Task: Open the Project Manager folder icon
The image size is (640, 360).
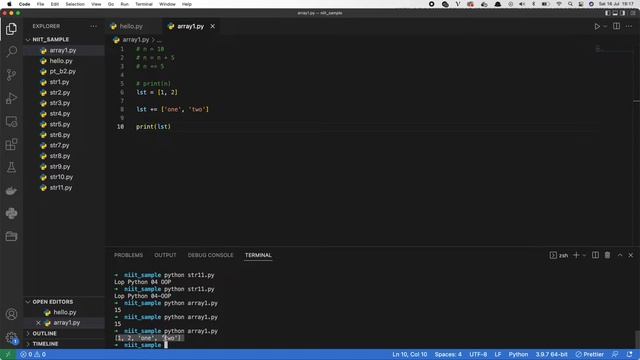Action: 11,236
